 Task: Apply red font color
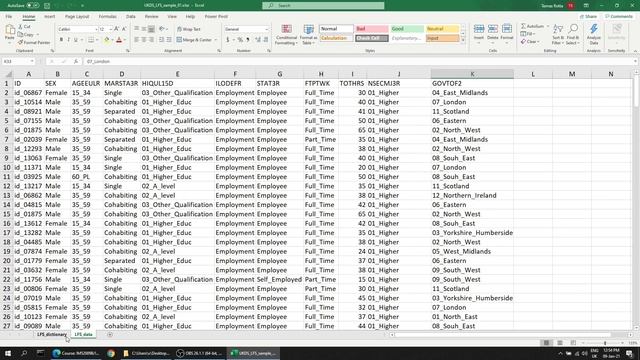(x=119, y=40)
